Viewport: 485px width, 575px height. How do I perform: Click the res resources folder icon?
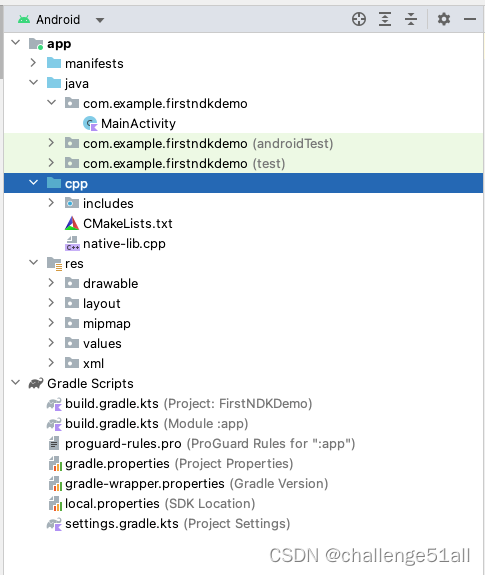click(54, 264)
